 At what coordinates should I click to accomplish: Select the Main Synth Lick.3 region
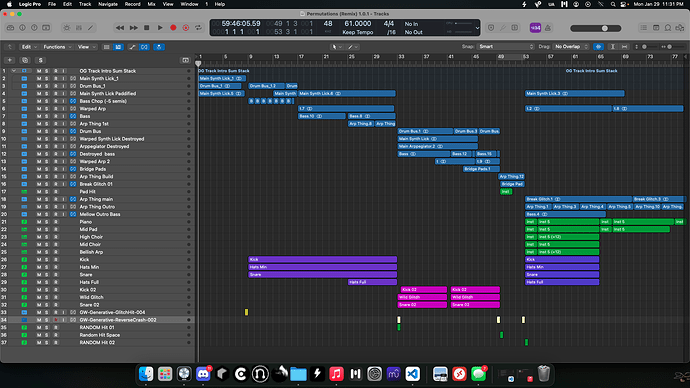click(575, 94)
